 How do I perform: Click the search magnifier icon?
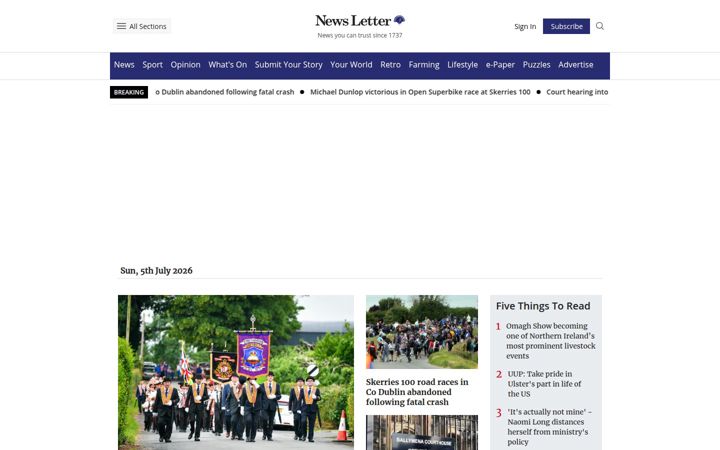point(600,26)
